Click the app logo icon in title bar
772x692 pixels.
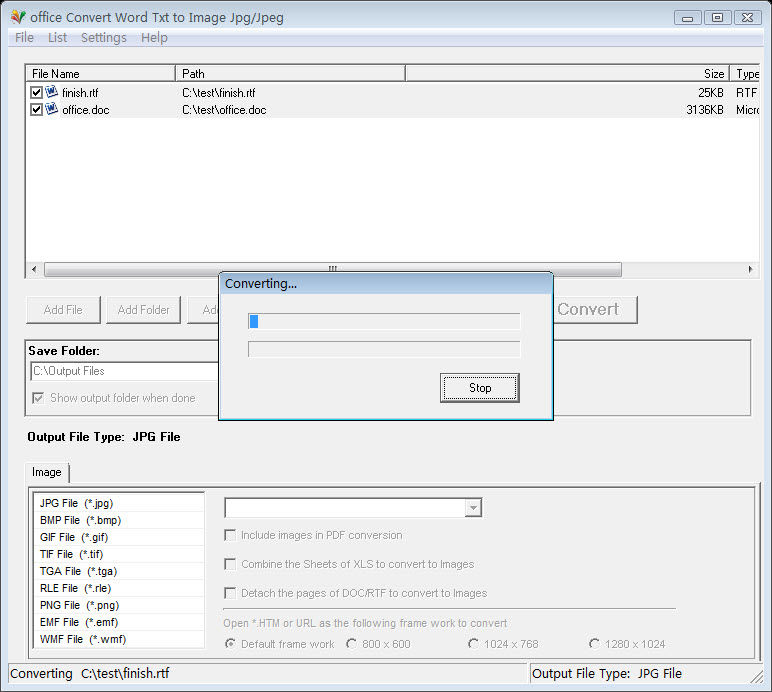[x=18, y=17]
